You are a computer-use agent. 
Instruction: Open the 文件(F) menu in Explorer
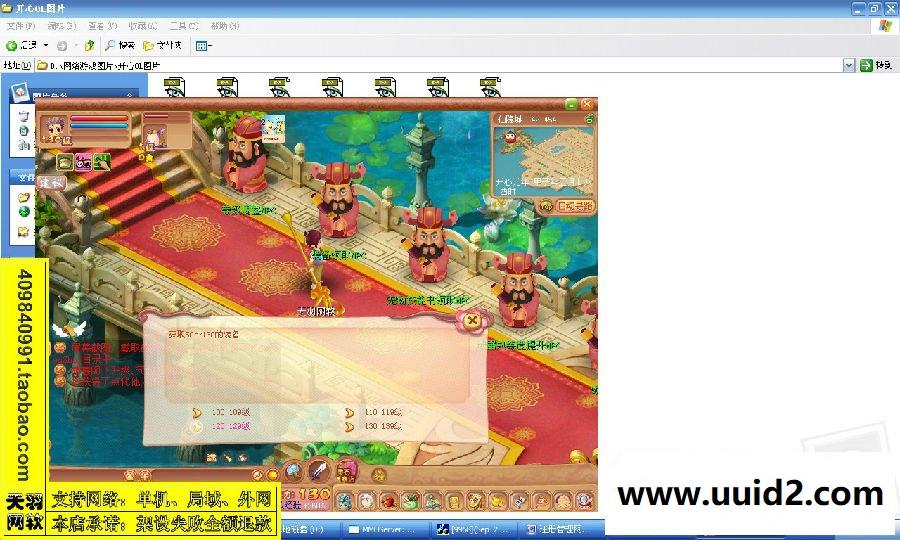coord(21,26)
